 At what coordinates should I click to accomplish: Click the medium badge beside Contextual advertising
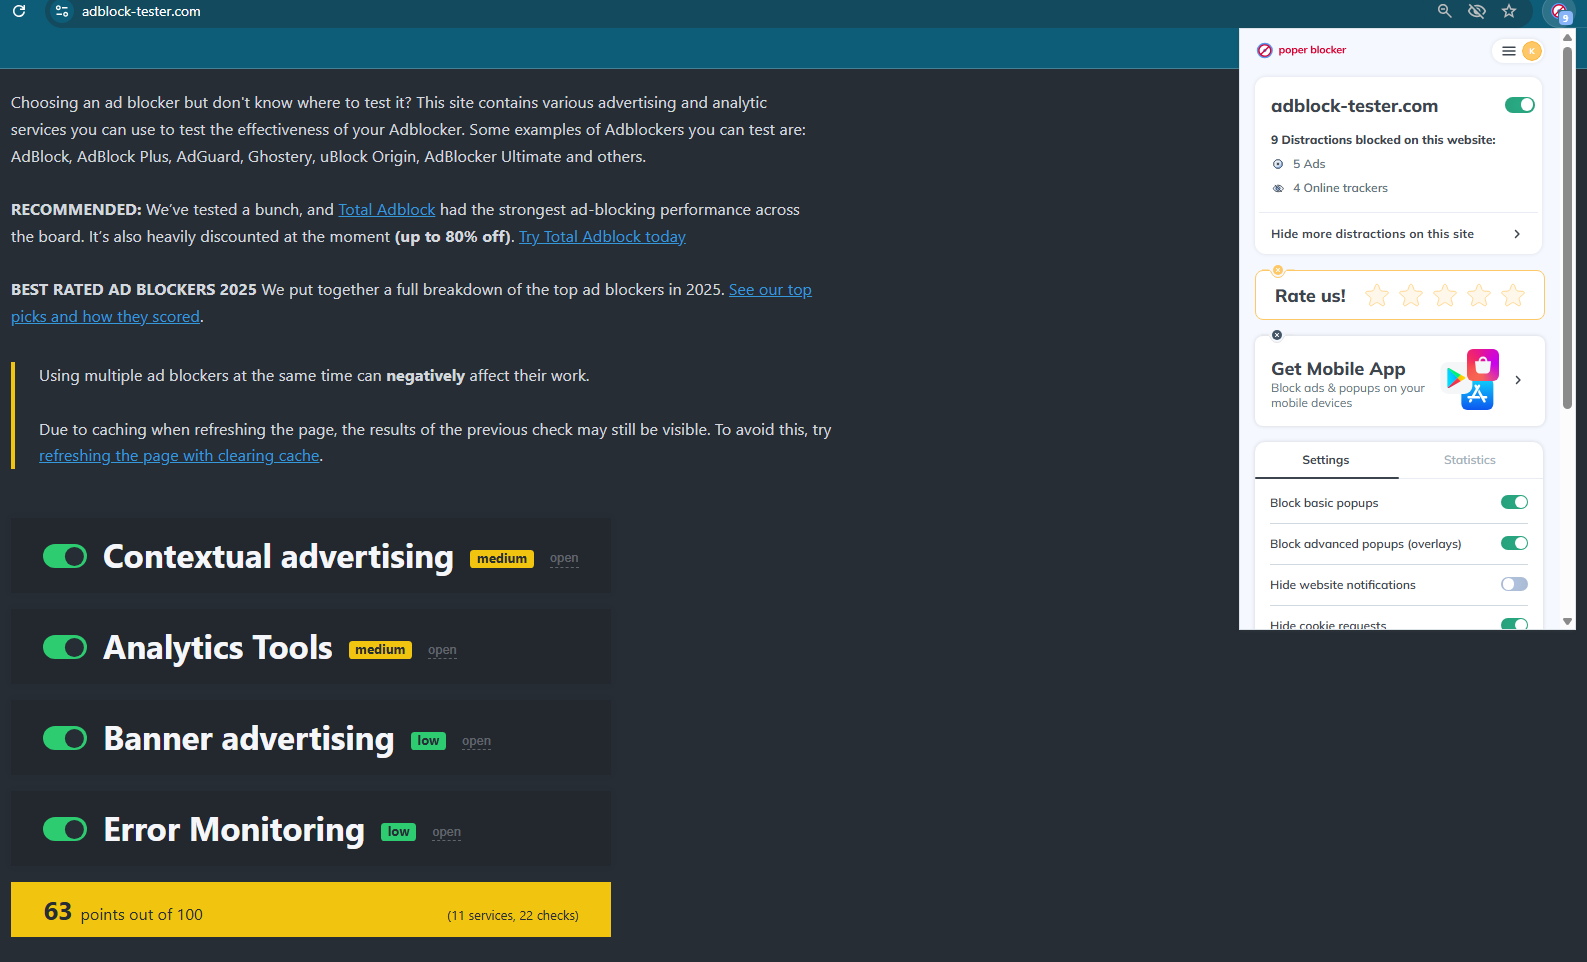[x=502, y=559]
